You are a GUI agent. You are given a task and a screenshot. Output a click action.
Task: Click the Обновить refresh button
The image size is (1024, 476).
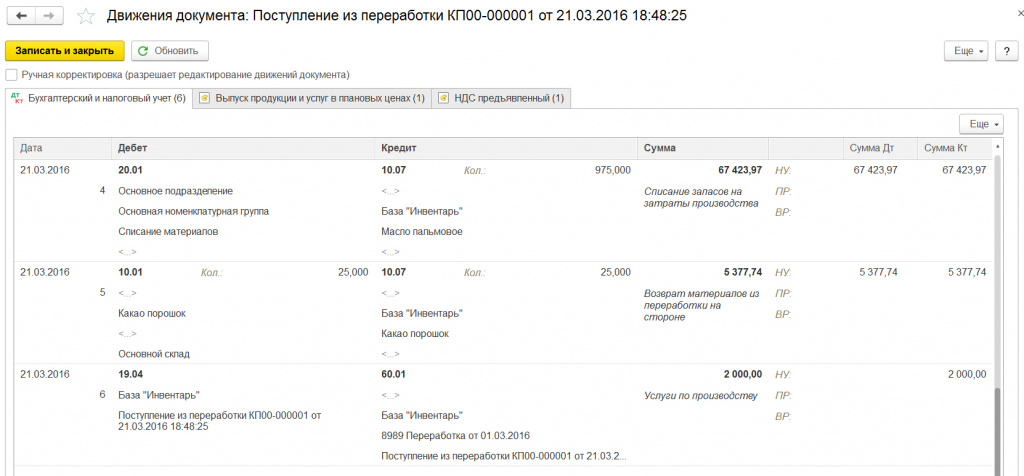169,51
